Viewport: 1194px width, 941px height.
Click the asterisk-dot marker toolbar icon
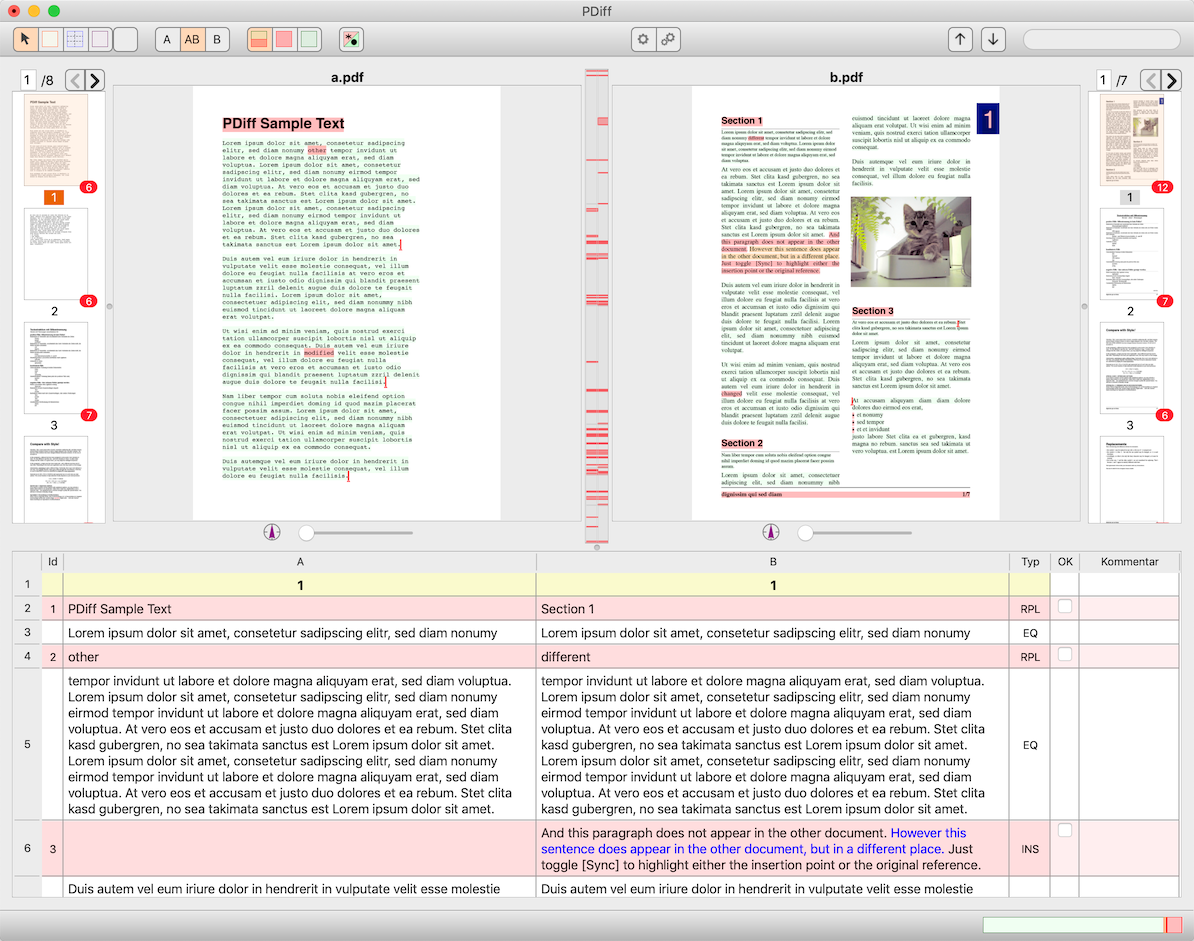(351, 39)
